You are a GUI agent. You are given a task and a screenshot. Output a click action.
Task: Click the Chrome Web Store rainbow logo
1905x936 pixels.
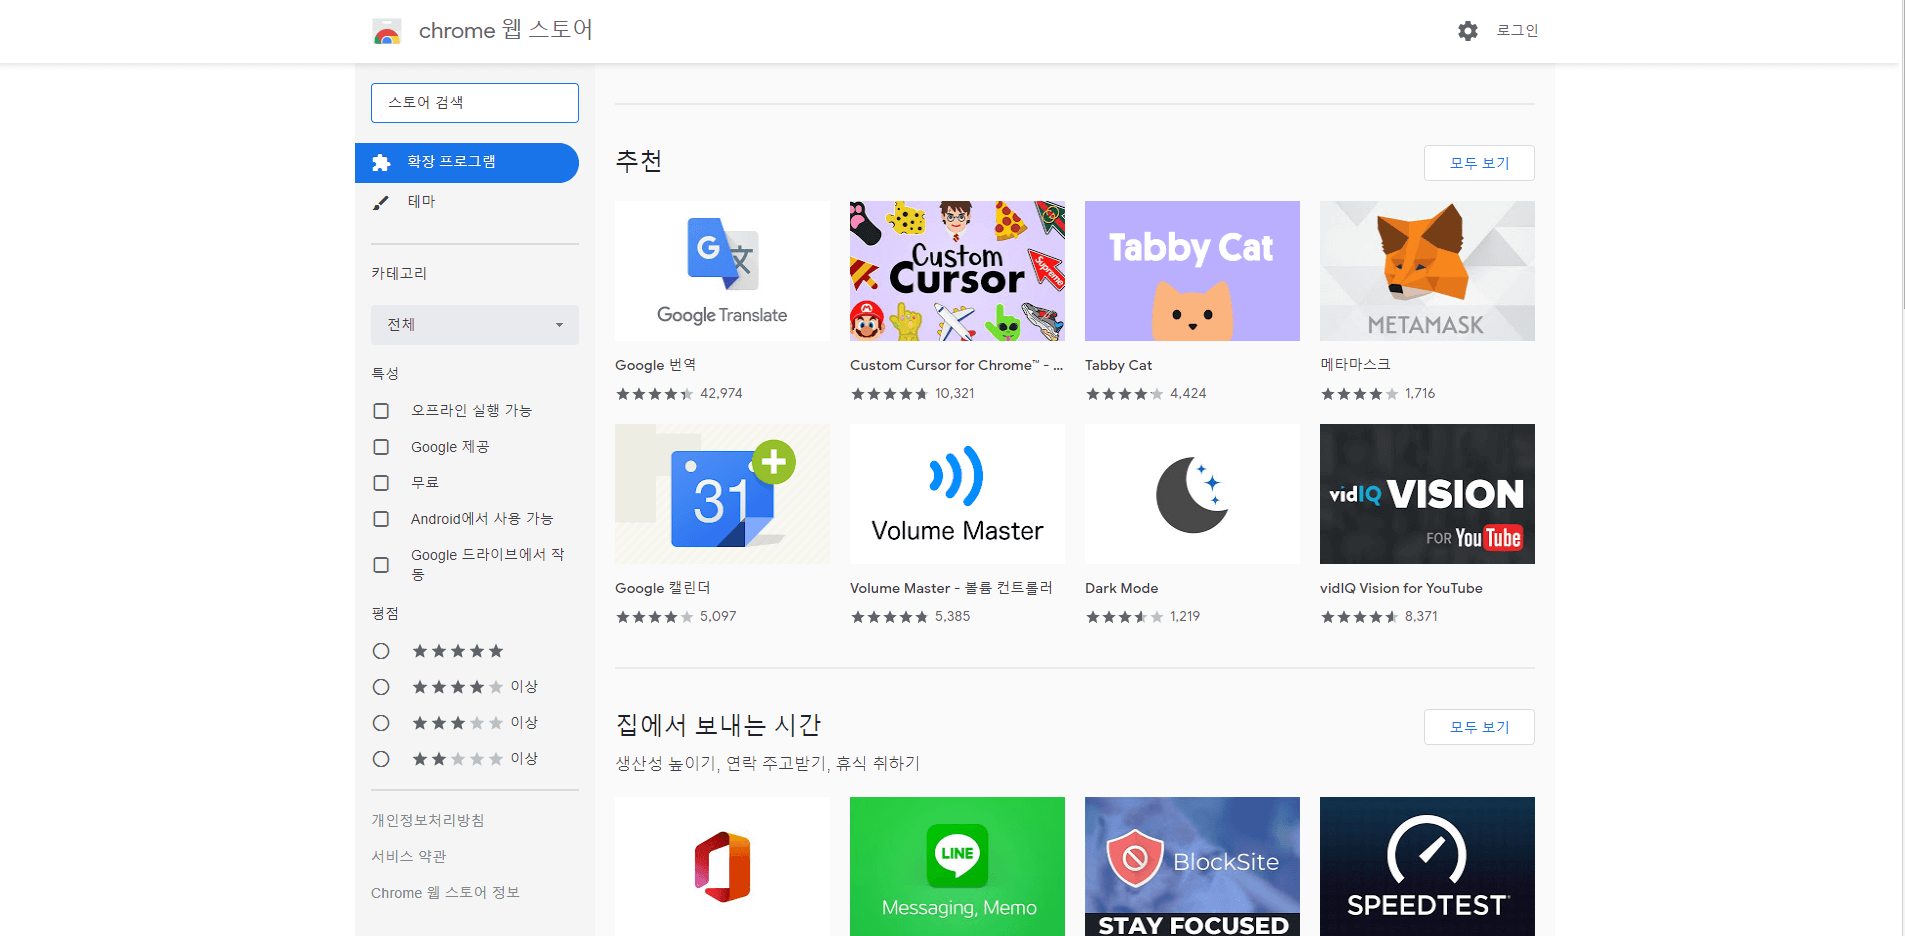[x=387, y=31]
